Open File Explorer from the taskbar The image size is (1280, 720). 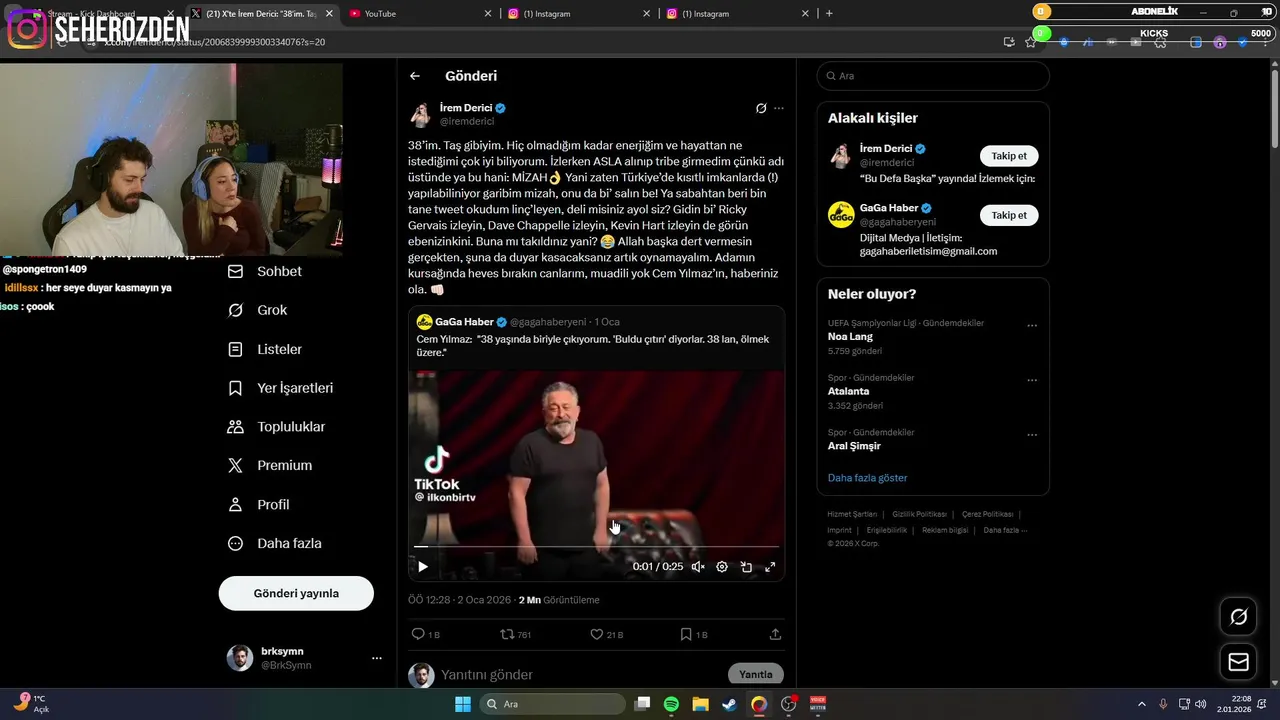pyautogui.click(x=700, y=704)
